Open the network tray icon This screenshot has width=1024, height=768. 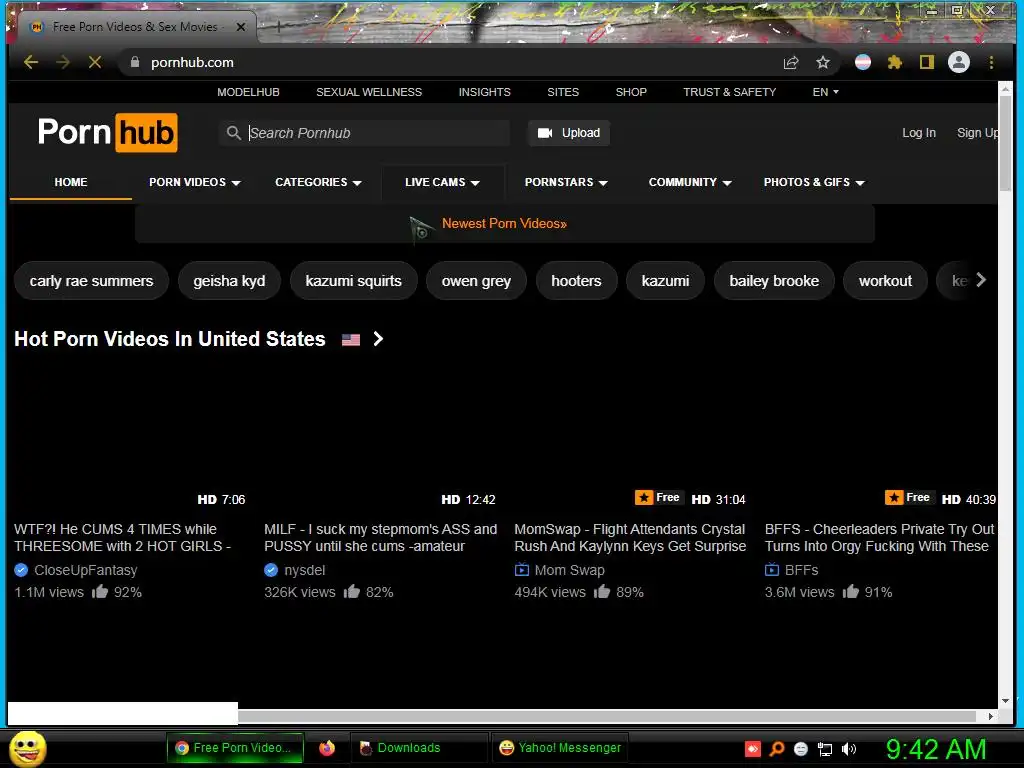[825, 749]
